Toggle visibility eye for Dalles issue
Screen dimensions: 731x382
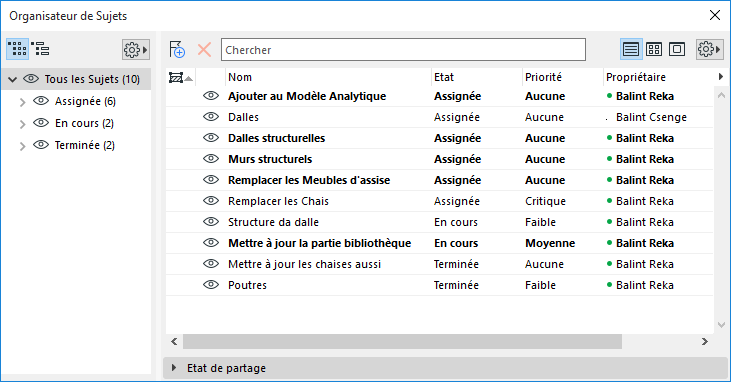pyautogui.click(x=211, y=117)
